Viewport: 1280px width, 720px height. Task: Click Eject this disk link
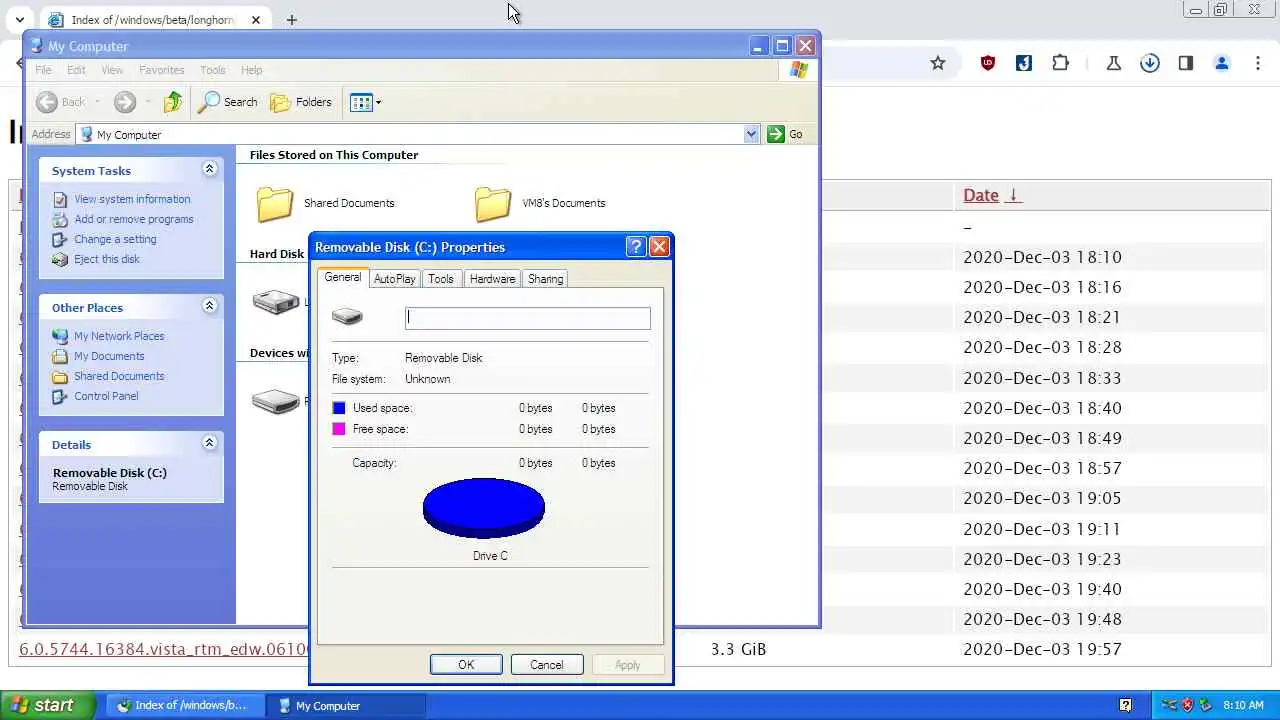[107, 259]
